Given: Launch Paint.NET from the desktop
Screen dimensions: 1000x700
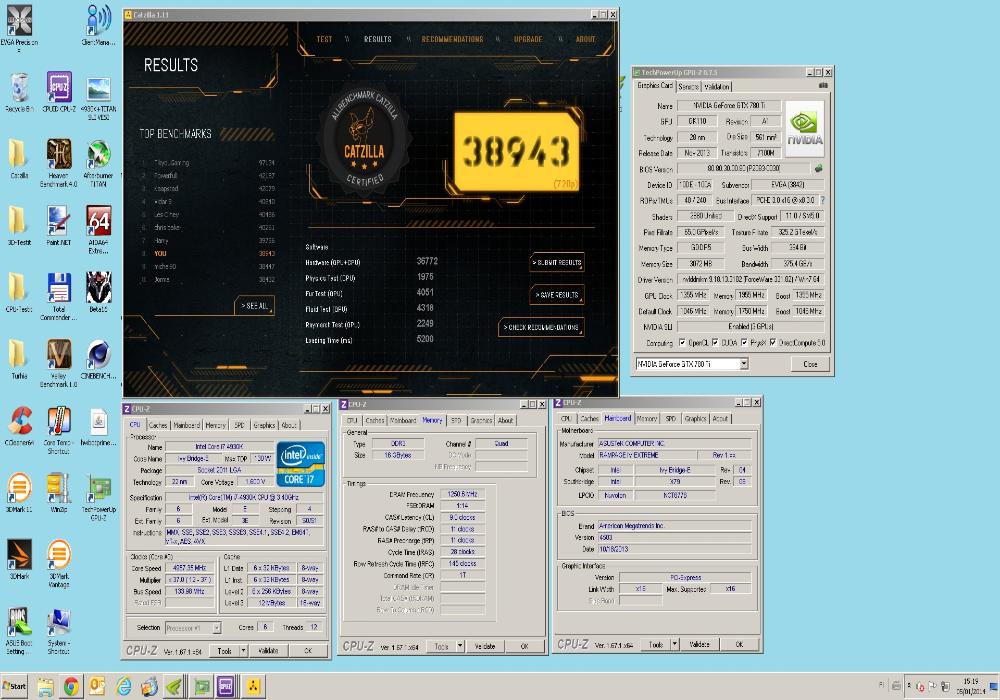Looking at the screenshot, I should [59, 226].
